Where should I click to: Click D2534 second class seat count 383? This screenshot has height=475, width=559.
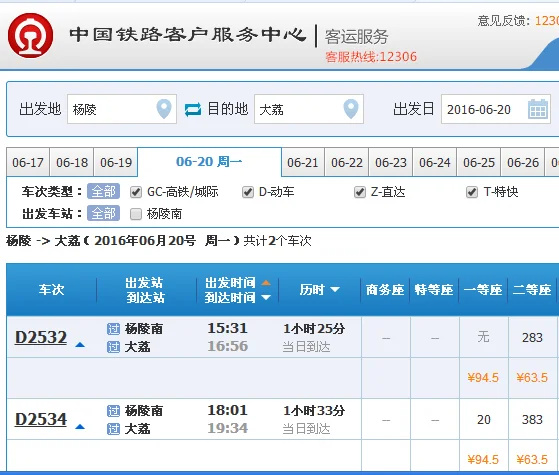tap(532, 419)
